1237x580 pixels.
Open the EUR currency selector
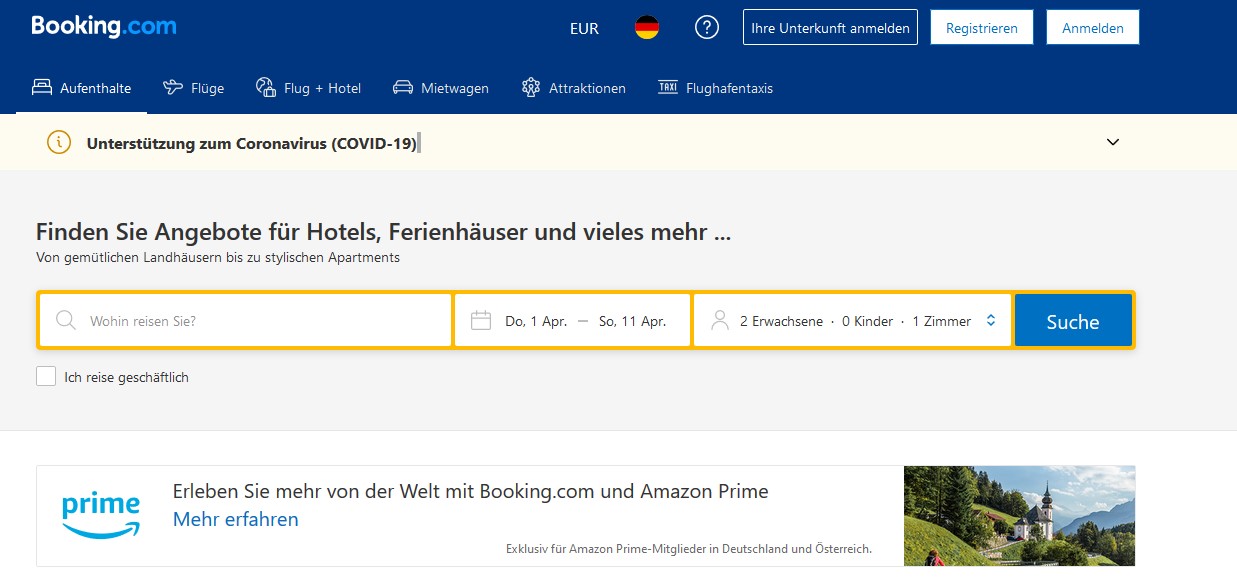click(x=584, y=28)
